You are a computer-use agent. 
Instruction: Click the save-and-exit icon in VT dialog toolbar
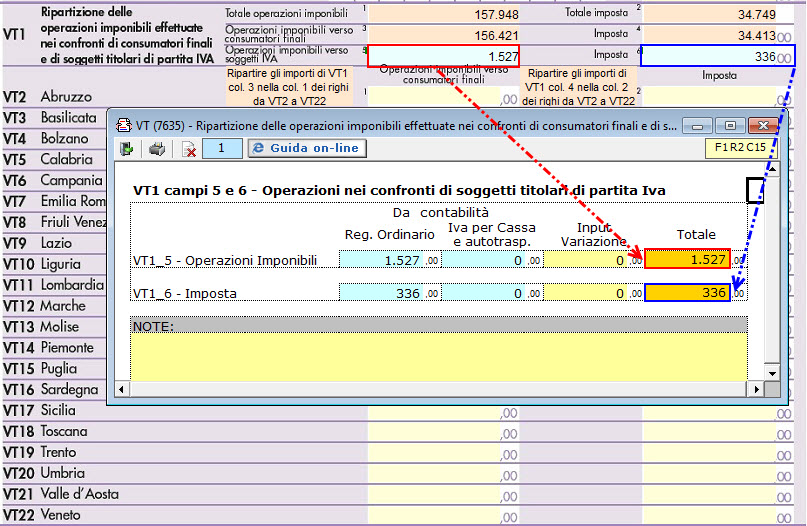pyautogui.click(x=127, y=149)
